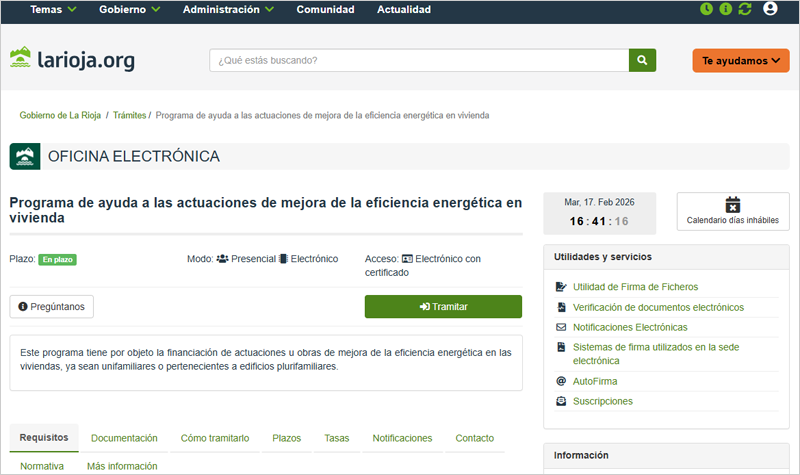800x475 pixels.
Task: Follow the Trámites breadcrumb link
Action: coord(129,115)
